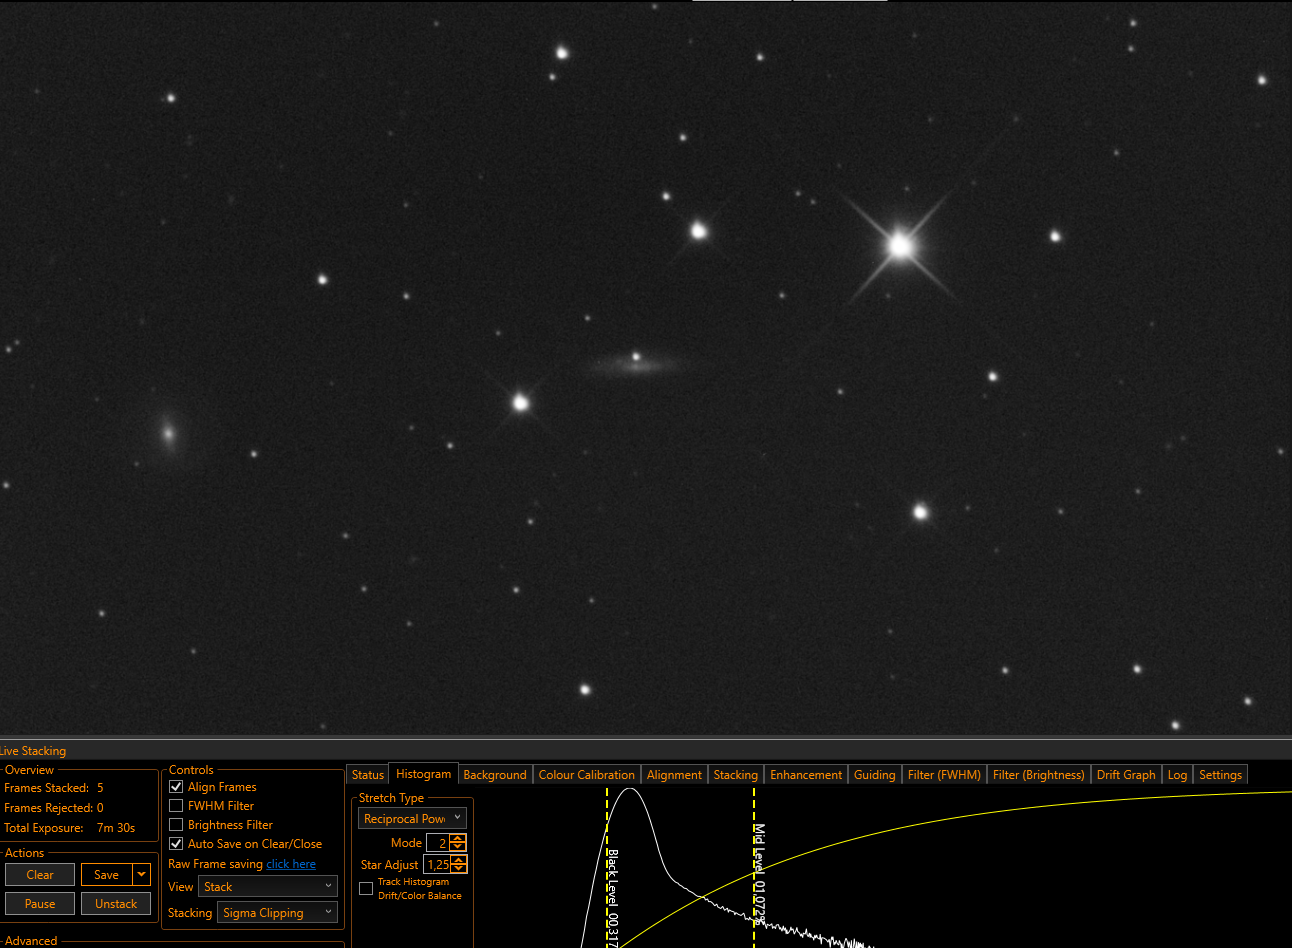
Task: Click the 'Total Exposure: 7m 30s' text
Action: tap(70, 828)
